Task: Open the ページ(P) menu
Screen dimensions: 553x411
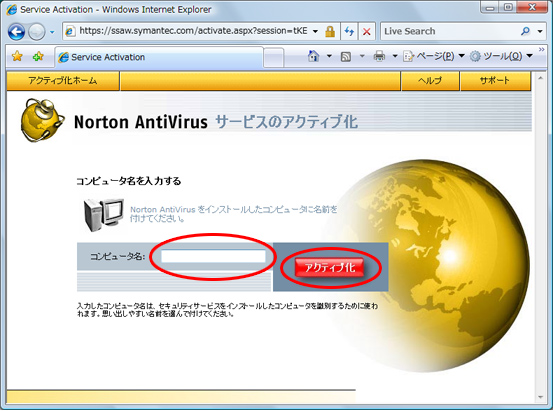Action: [x=434, y=56]
